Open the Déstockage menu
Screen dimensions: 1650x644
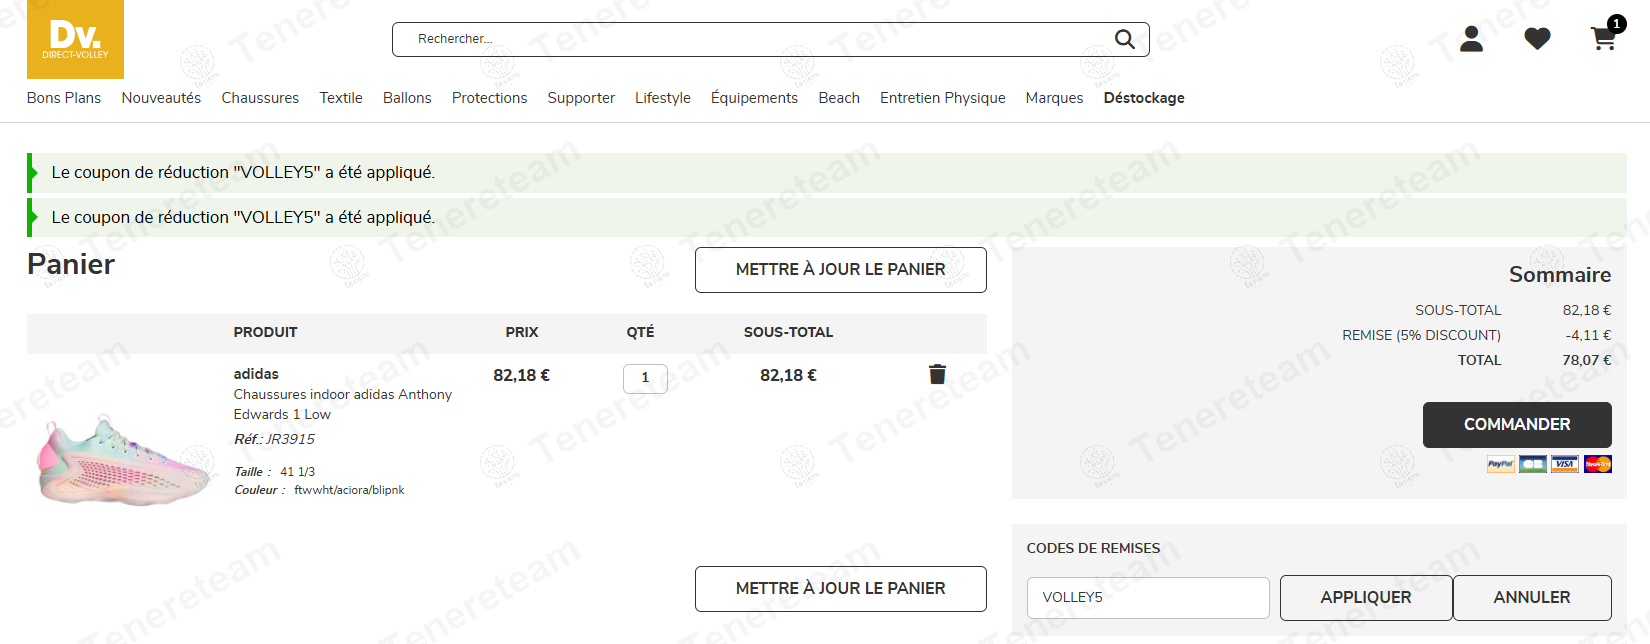(1144, 98)
